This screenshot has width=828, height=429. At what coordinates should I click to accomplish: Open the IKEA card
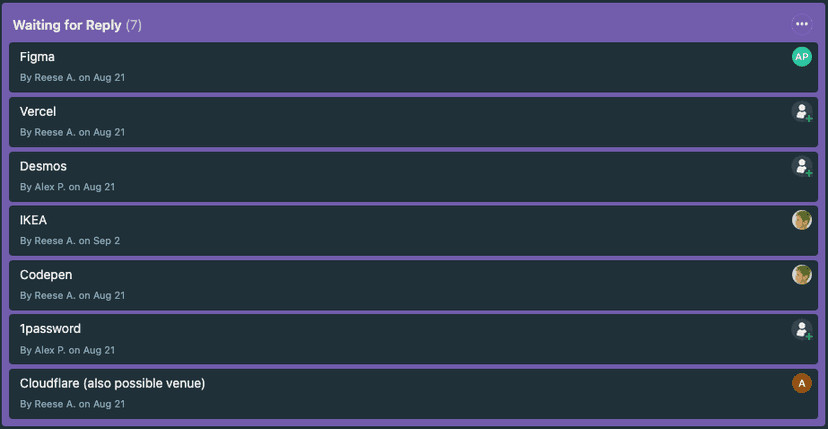click(33, 220)
